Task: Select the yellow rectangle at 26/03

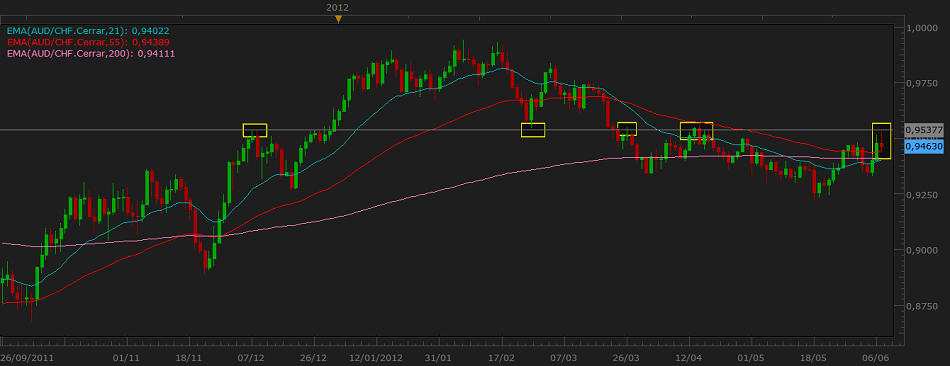Action: pos(627,128)
